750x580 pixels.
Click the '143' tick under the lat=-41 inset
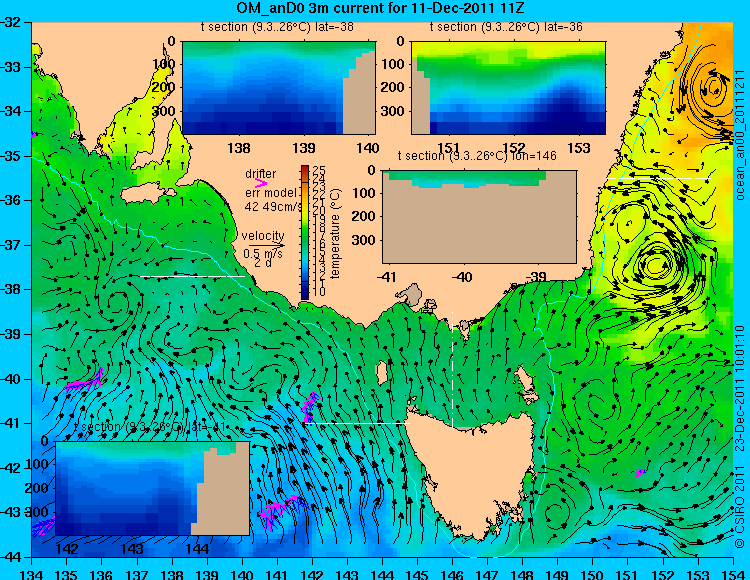(132, 549)
